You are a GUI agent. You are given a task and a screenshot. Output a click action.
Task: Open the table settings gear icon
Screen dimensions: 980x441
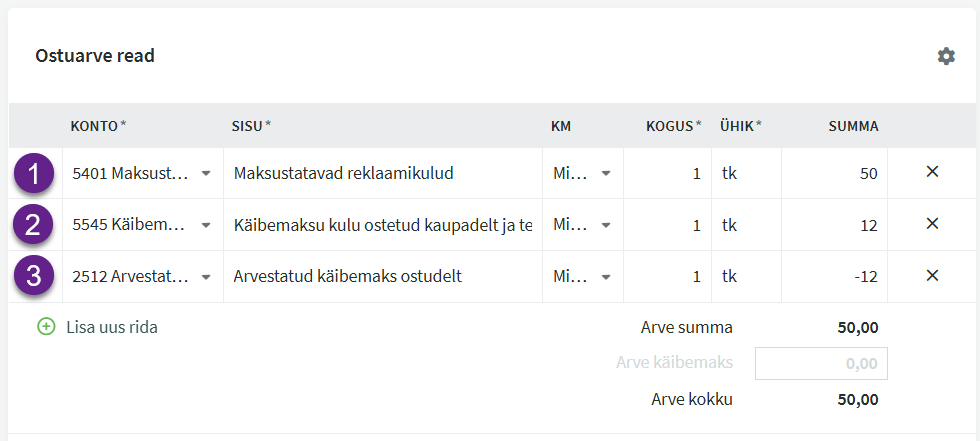pyautogui.click(x=946, y=56)
